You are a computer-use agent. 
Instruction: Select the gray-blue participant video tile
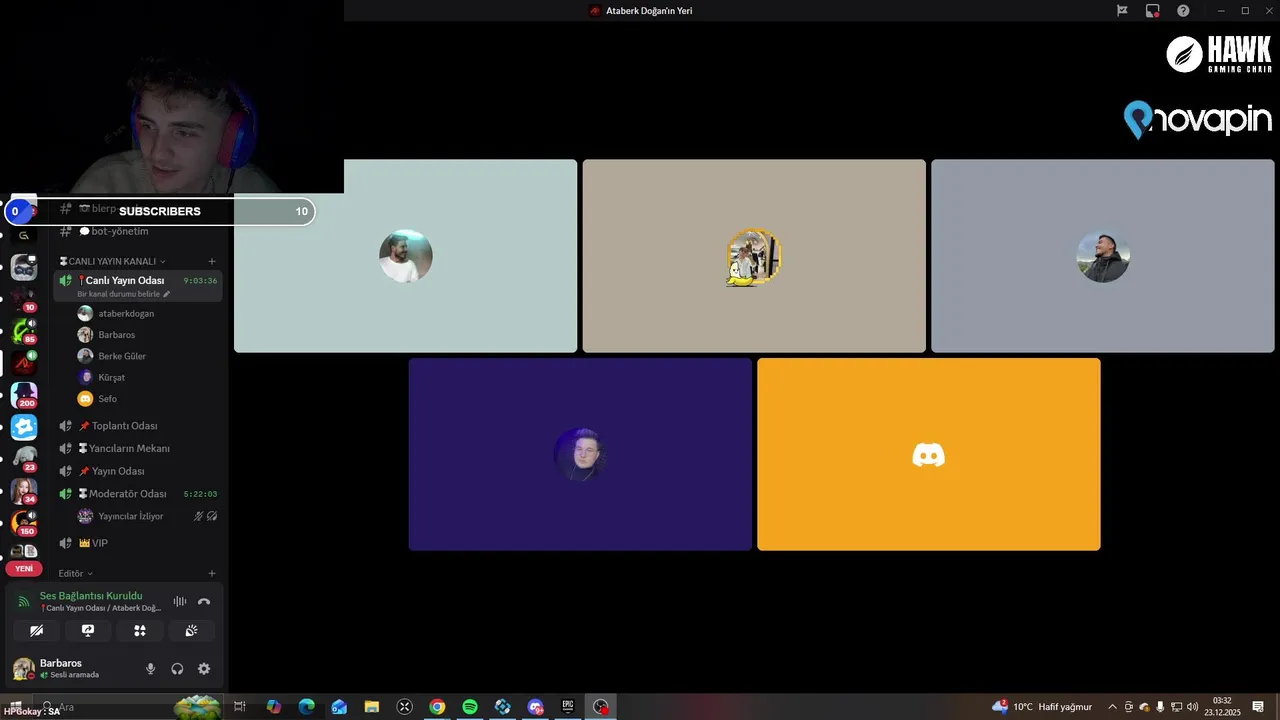(1103, 256)
